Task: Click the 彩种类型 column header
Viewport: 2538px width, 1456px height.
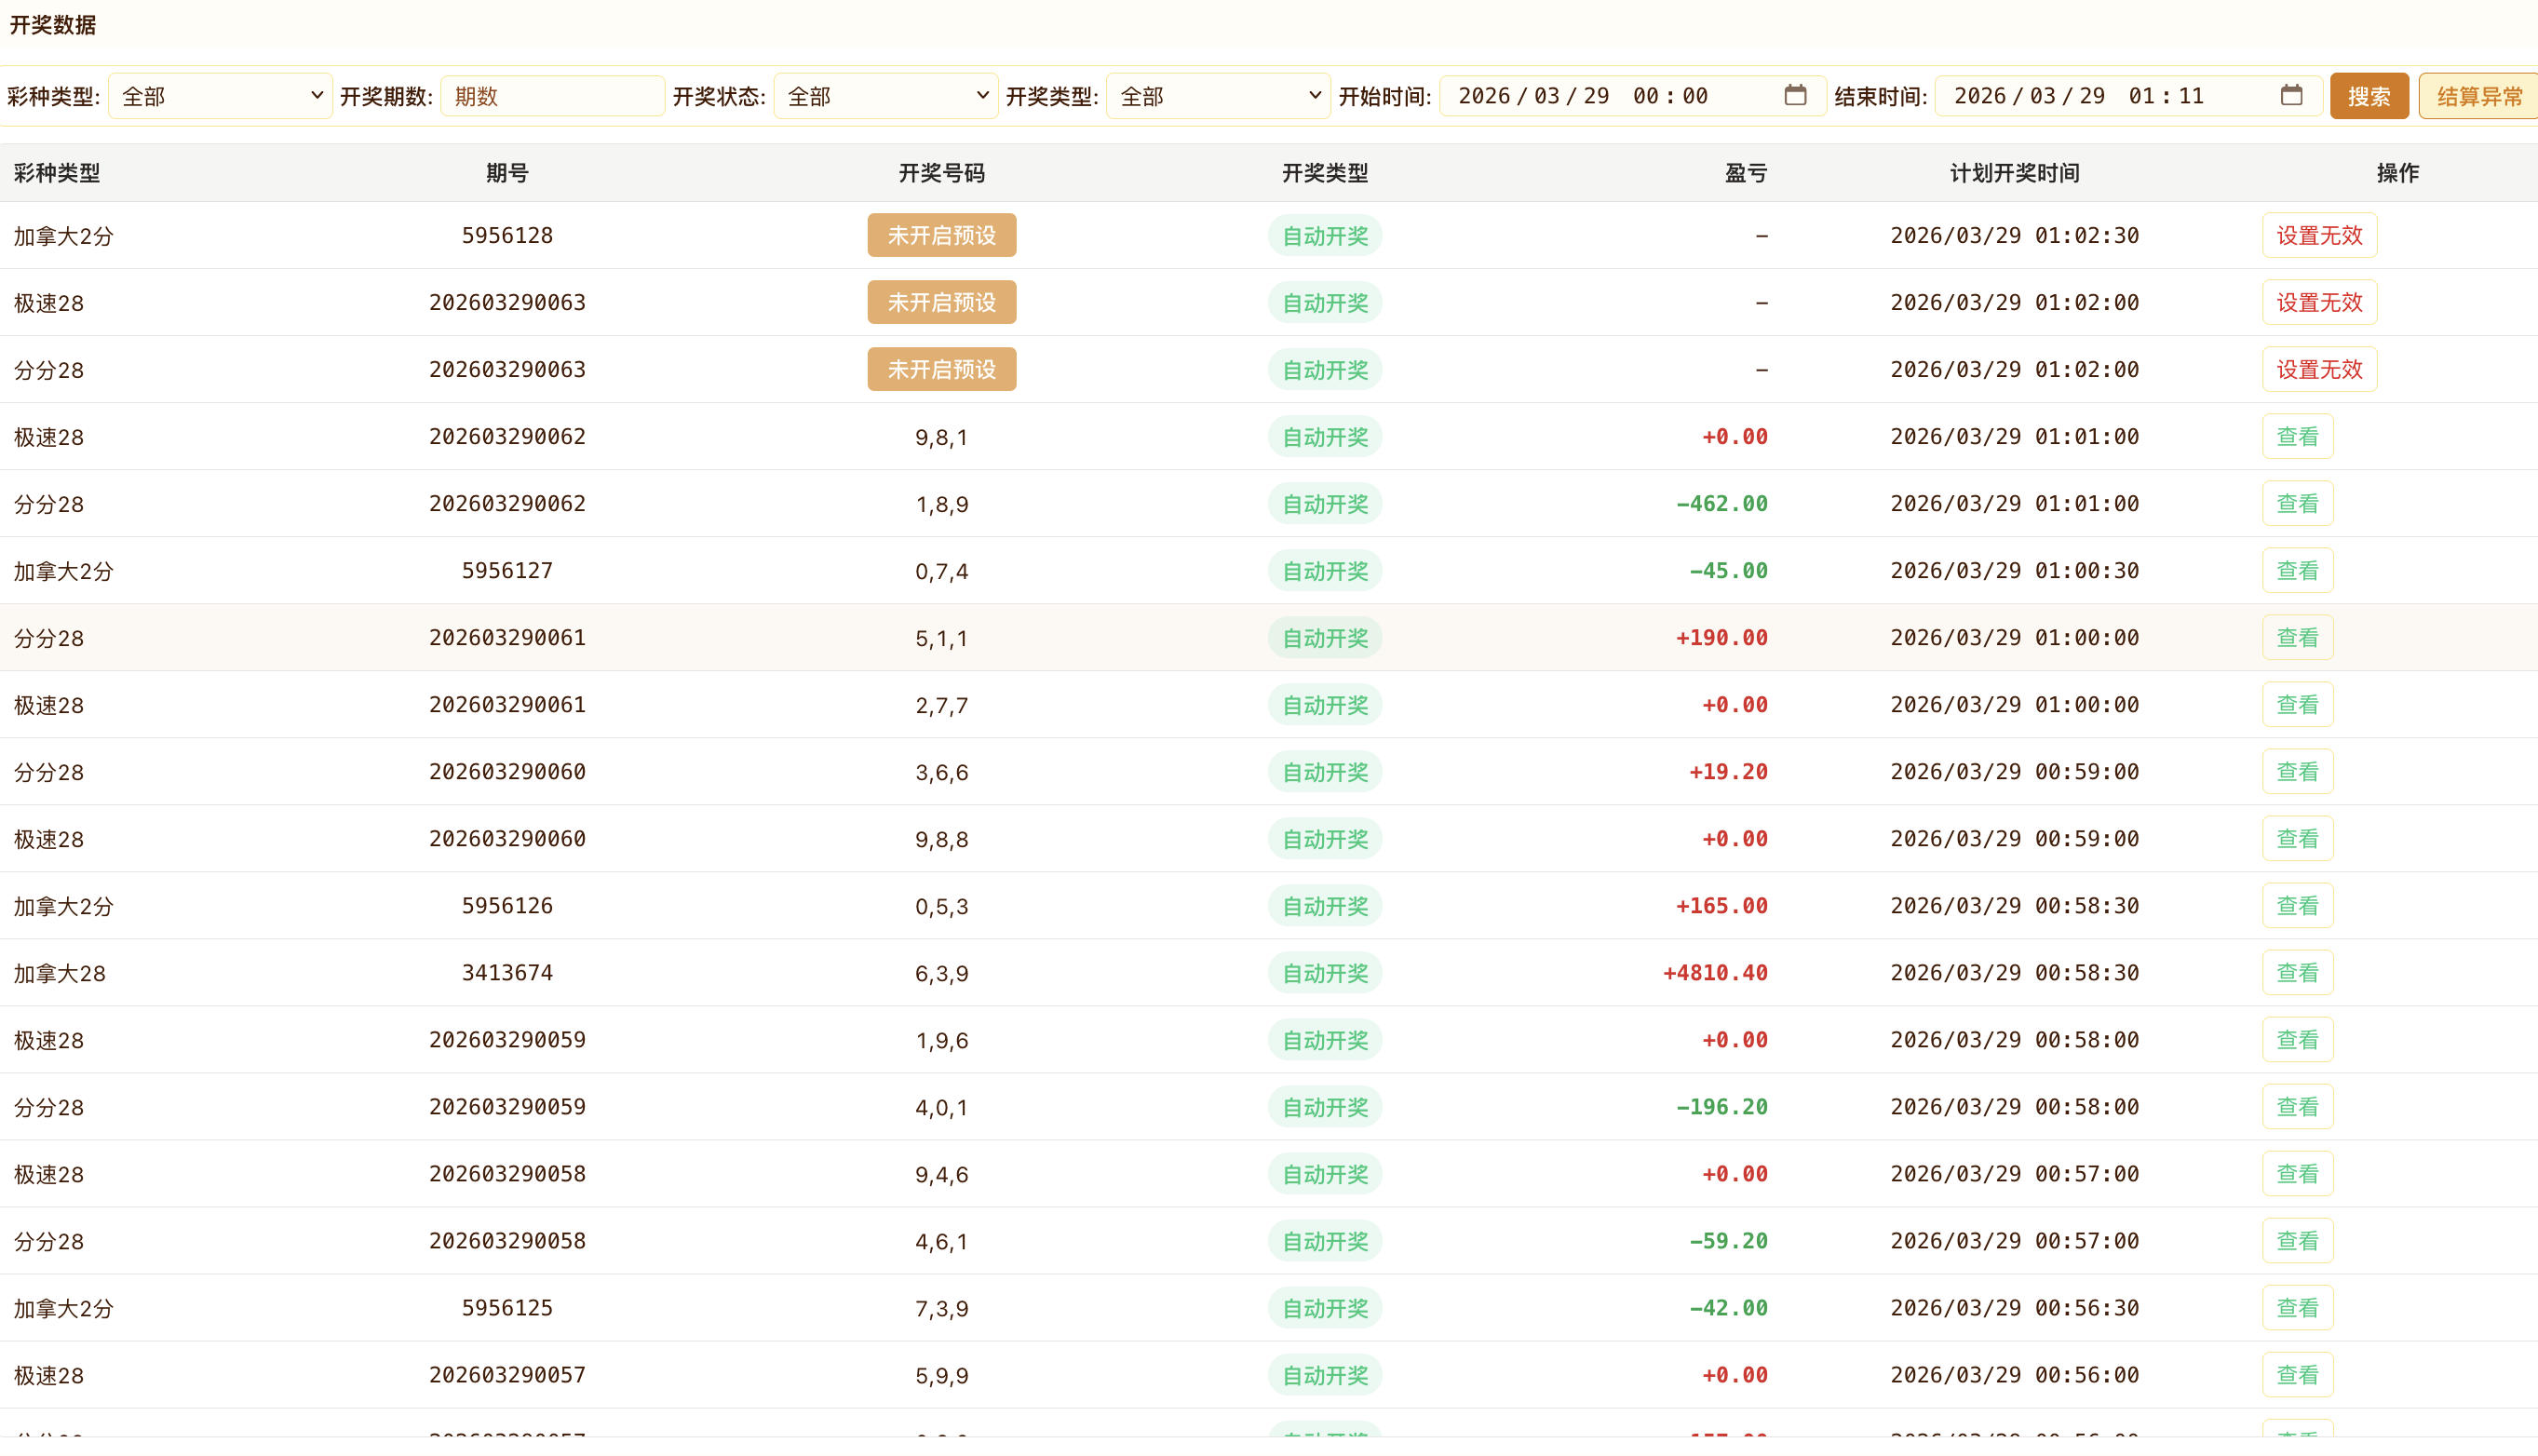Action: coord(57,173)
